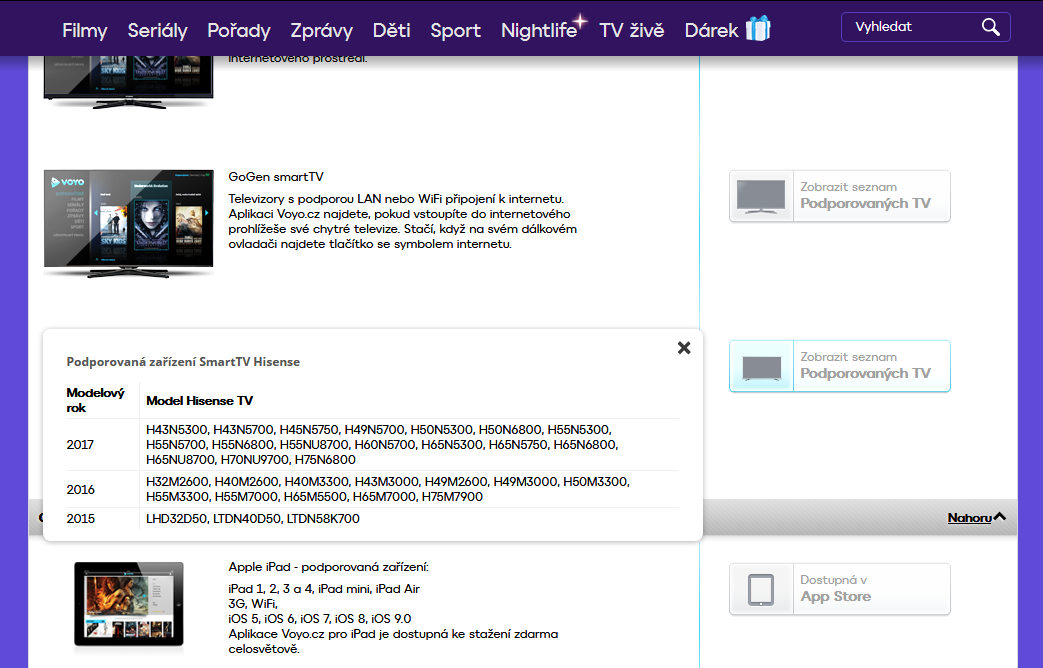Click the 'Podporovaná zařízení SmartTV Hisense' title
Viewport: 1043px width, 668px height.
[x=183, y=362]
